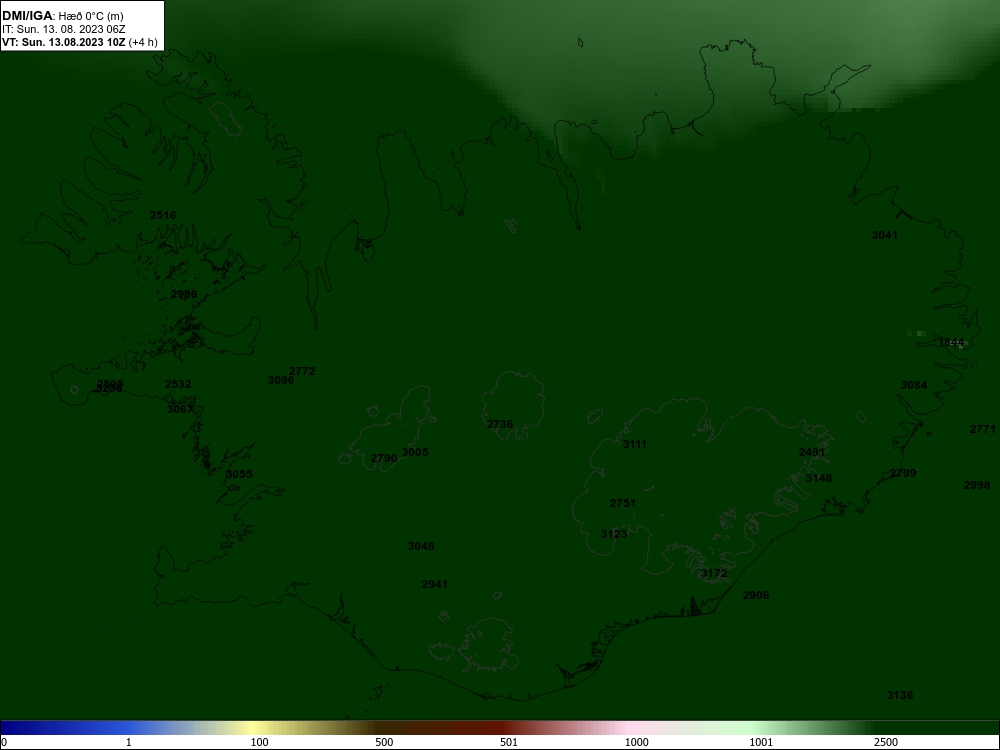Click the map value 2532
The image size is (1000, 750).
coord(178,385)
